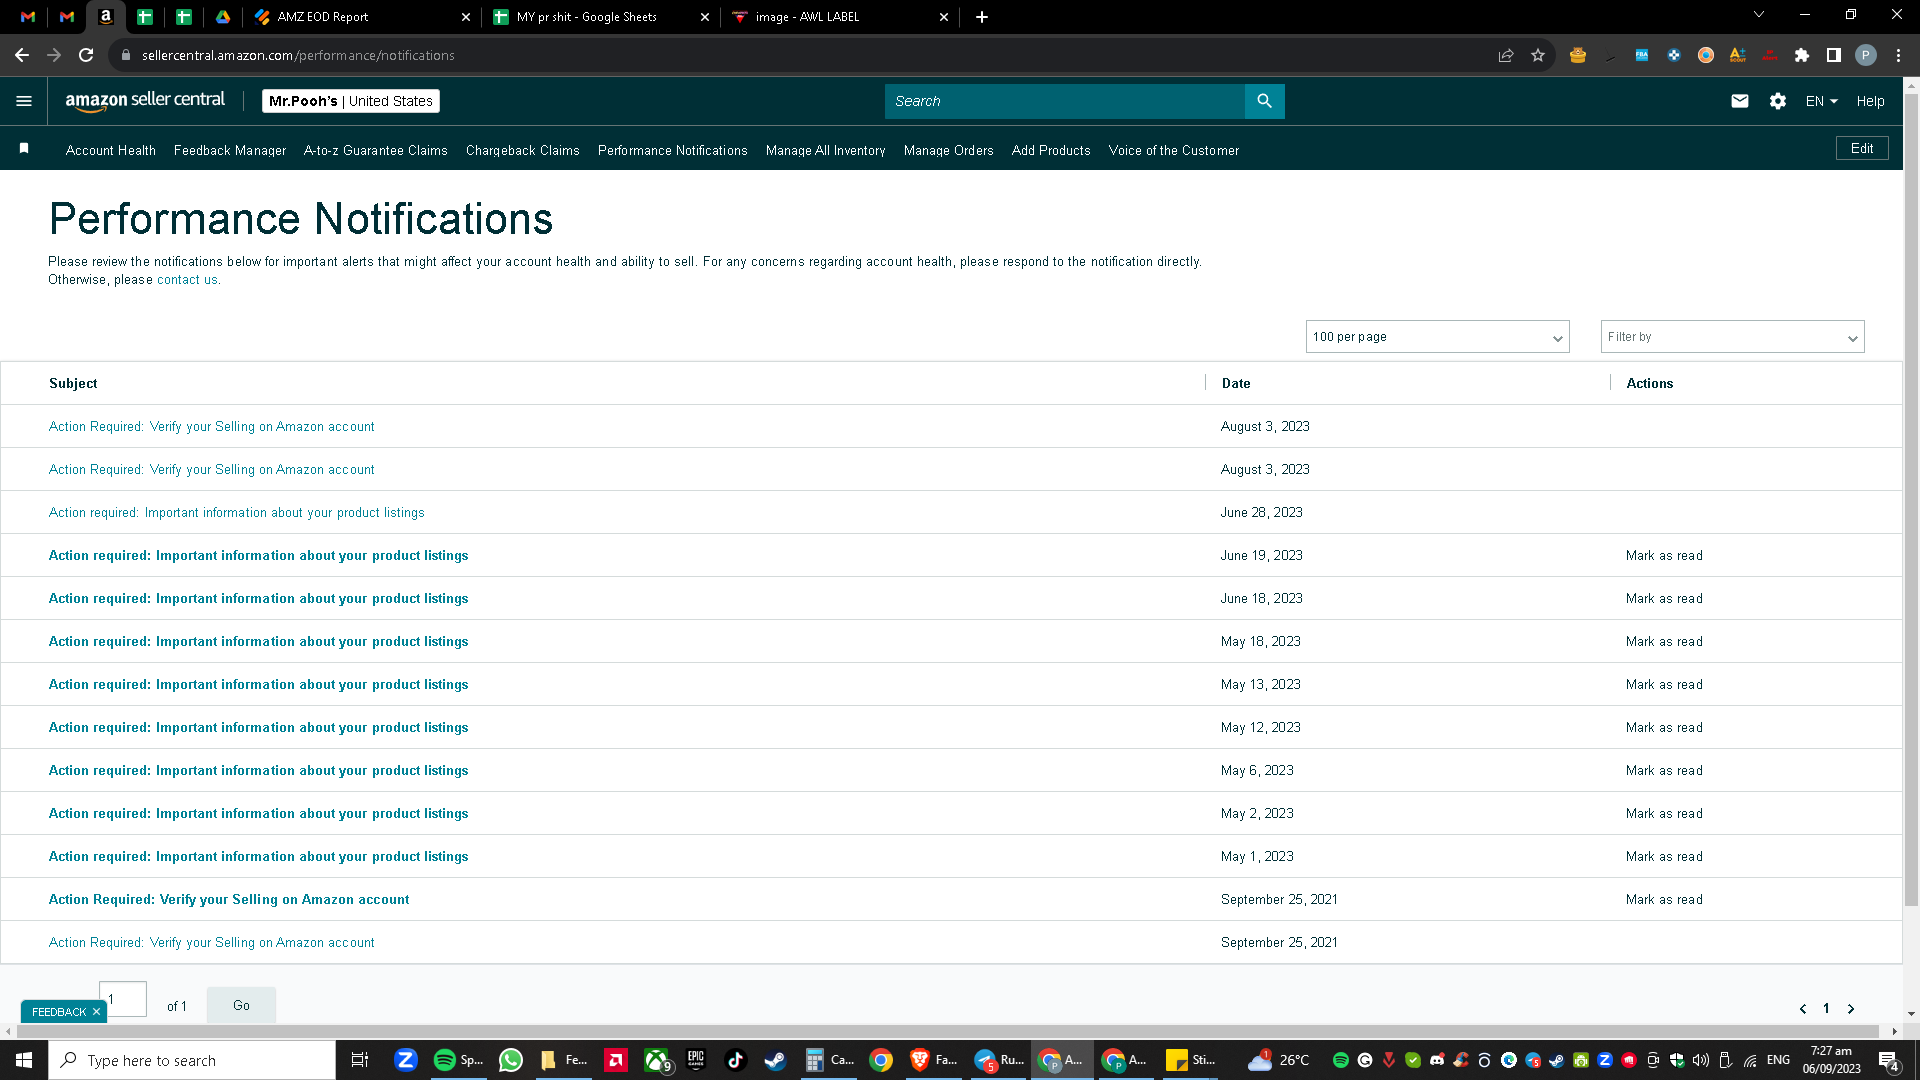Open WhatsApp from the taskbar
Image resolution: width=1920 pixels, height=1080 pixels.
(511, 1060)
